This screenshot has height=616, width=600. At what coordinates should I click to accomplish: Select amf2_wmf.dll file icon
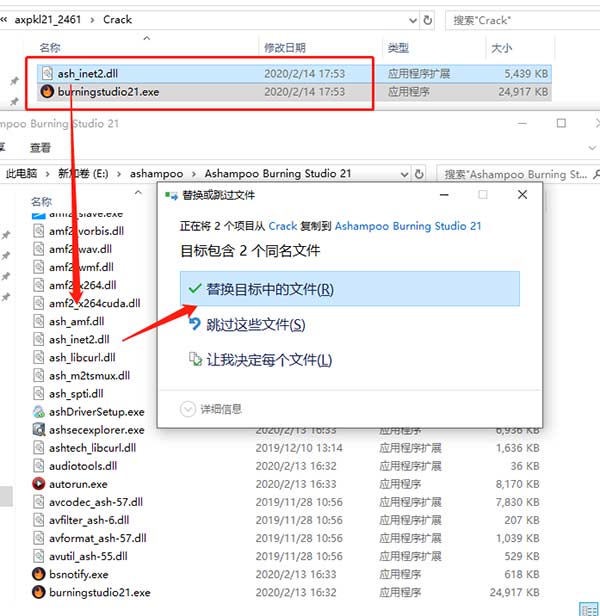click(x=39, y=267)
